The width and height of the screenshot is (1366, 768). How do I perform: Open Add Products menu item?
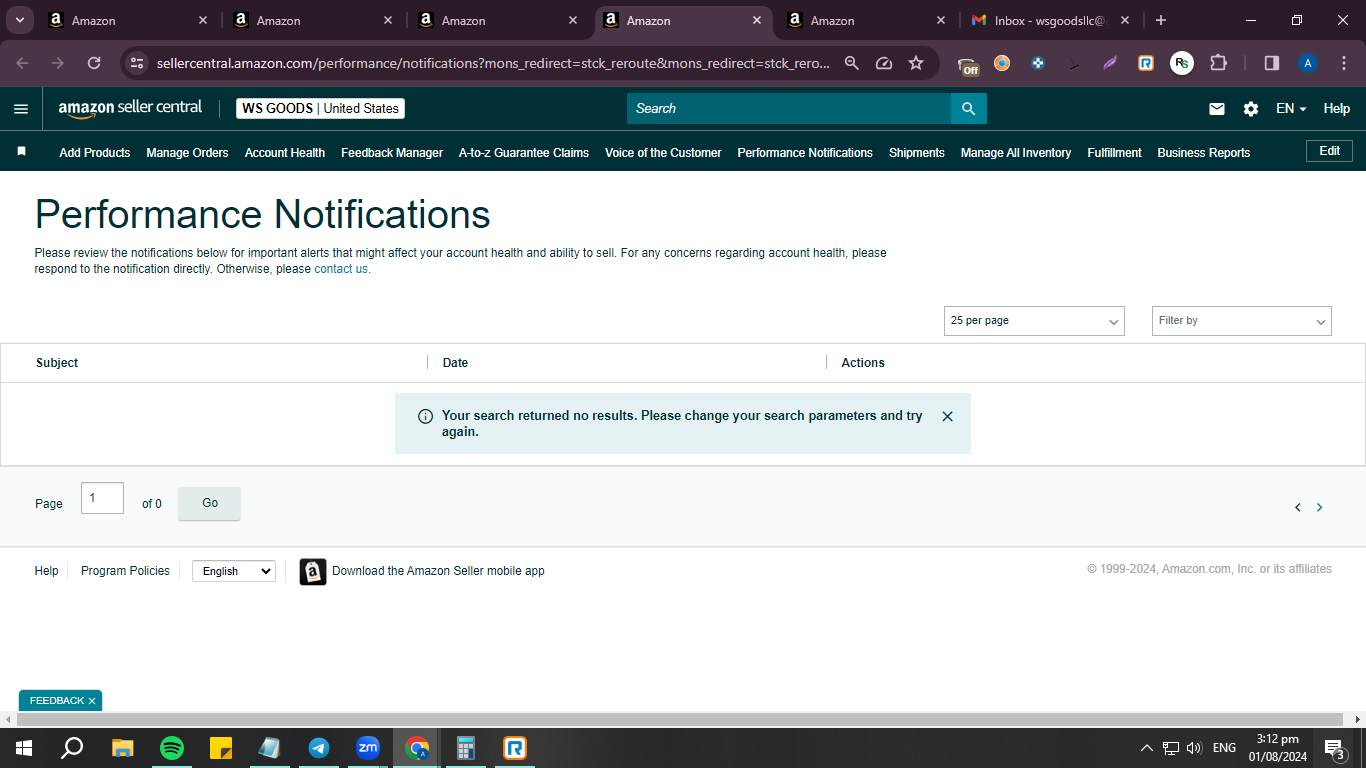coord(95,153)
